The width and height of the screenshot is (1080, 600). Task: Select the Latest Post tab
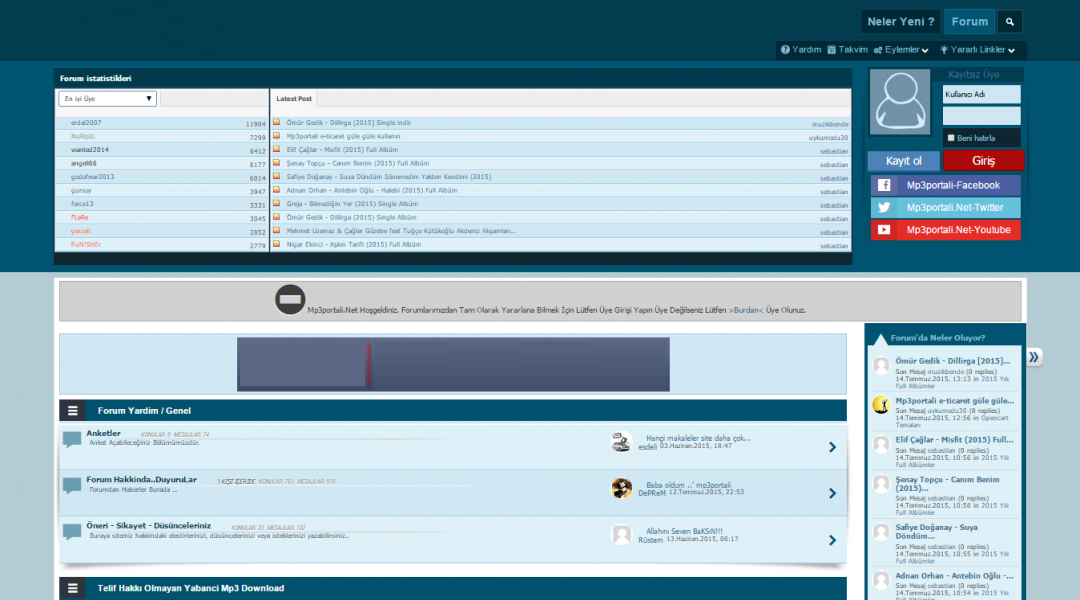294,99
